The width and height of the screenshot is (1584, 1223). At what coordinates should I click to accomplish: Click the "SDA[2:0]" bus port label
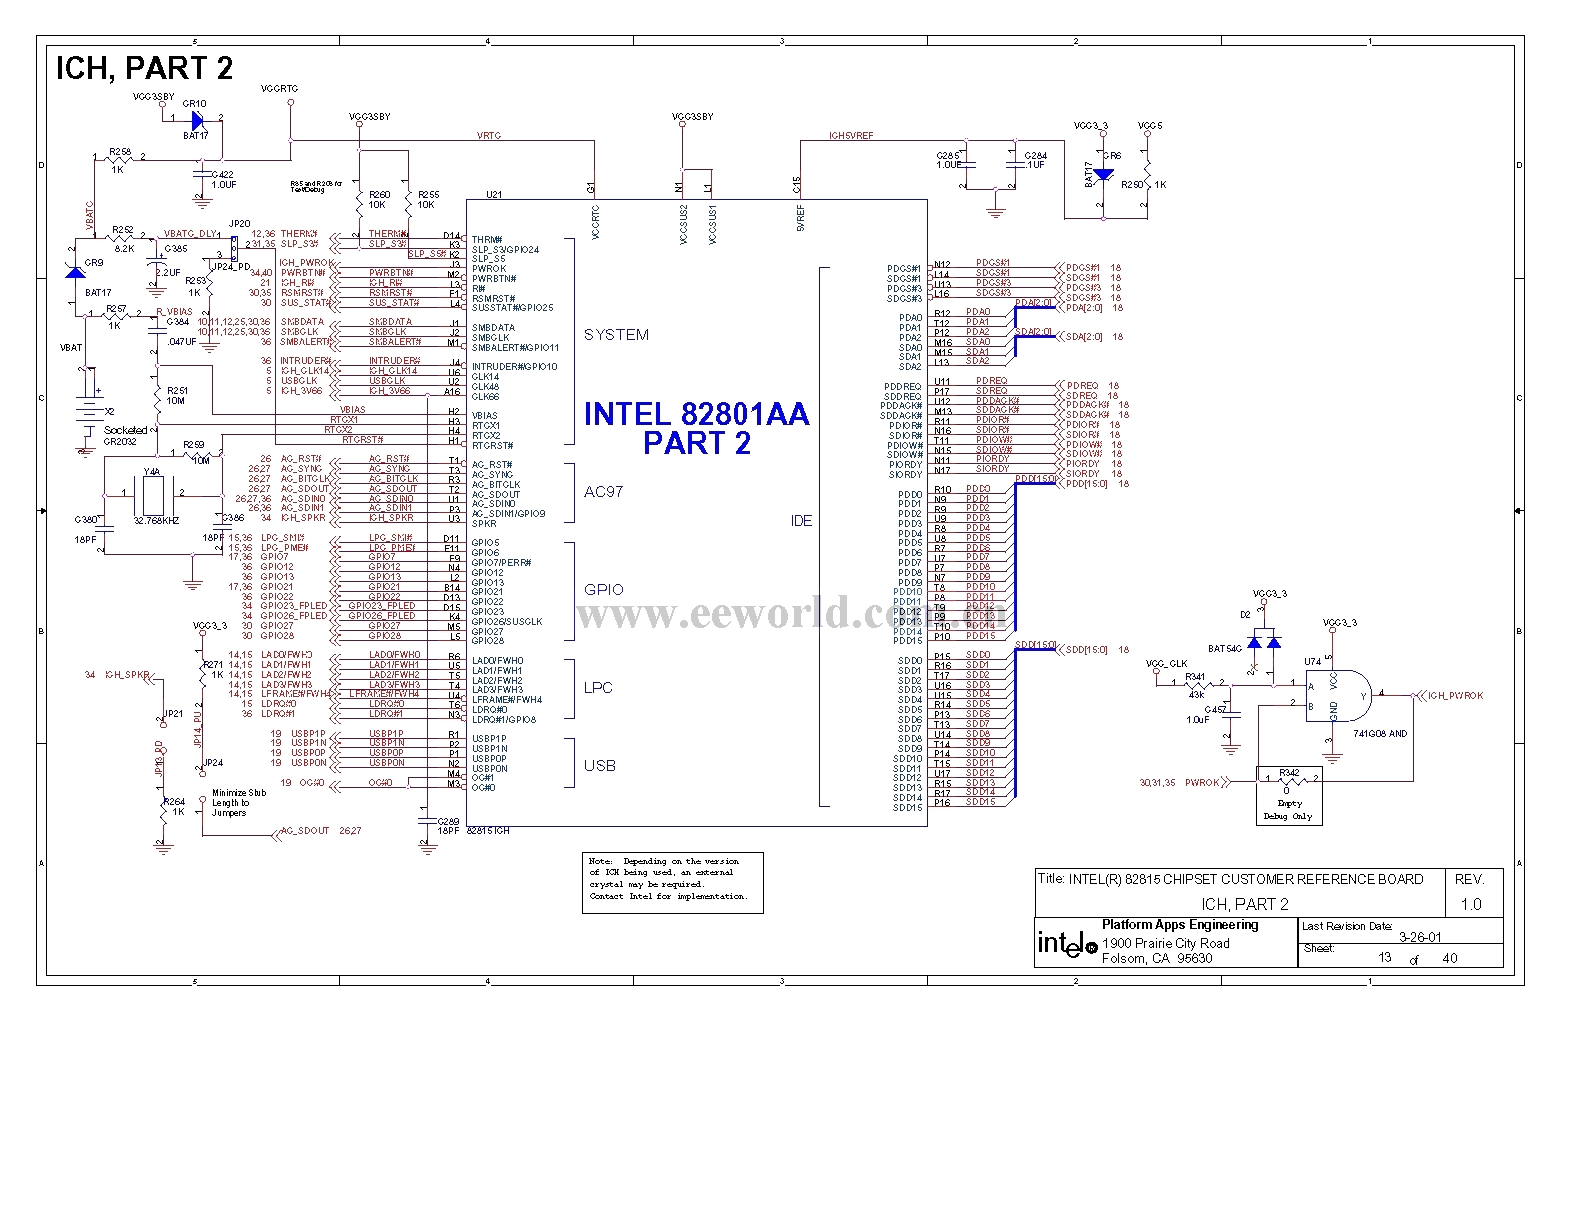tap(1084, 337)
